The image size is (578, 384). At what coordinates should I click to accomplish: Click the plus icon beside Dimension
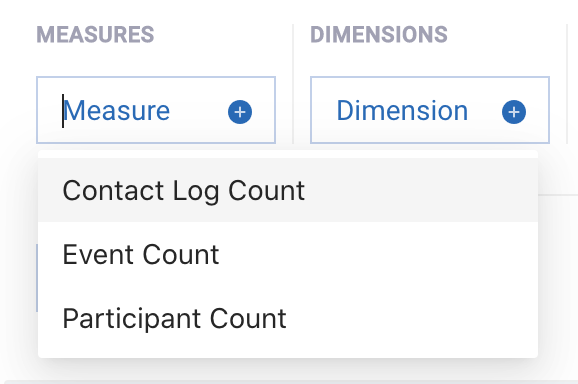coord(514,112)
